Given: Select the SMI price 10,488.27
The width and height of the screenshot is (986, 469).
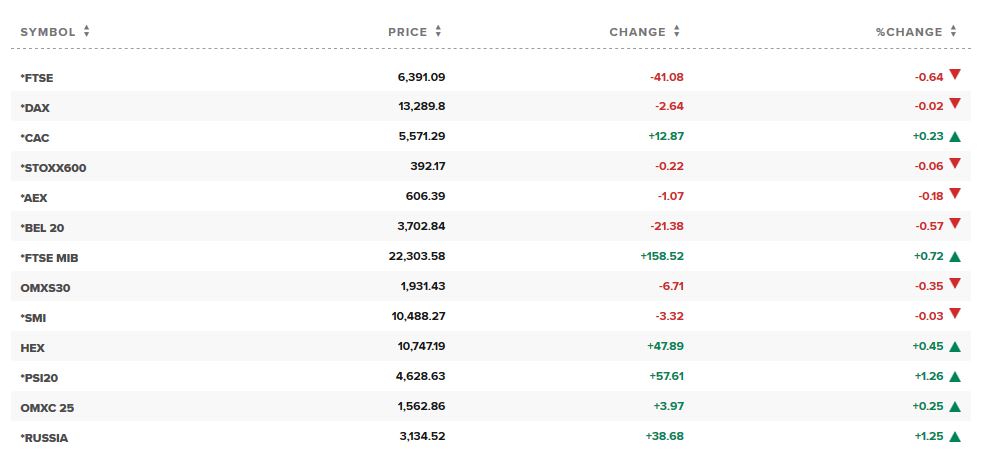Looking at the screenshot, I should click(x=418, y=316).
